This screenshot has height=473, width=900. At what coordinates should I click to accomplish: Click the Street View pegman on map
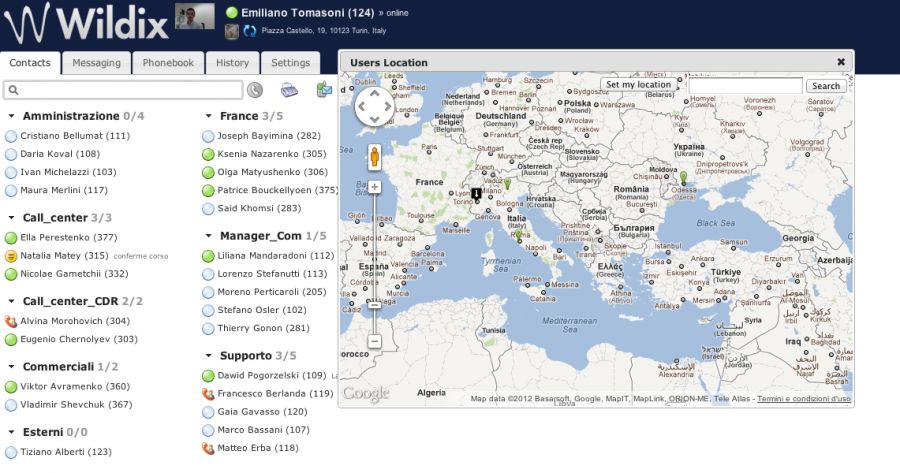point(374,156)
